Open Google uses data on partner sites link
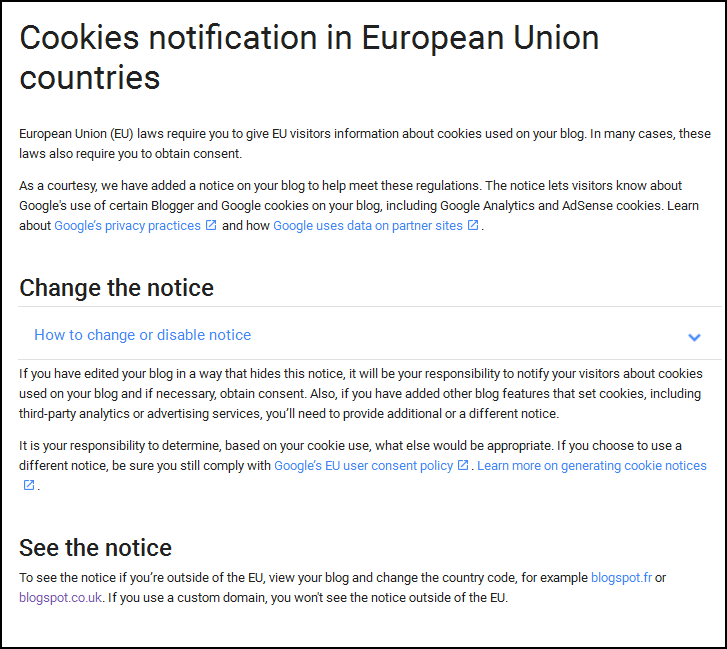 [368, 226]
